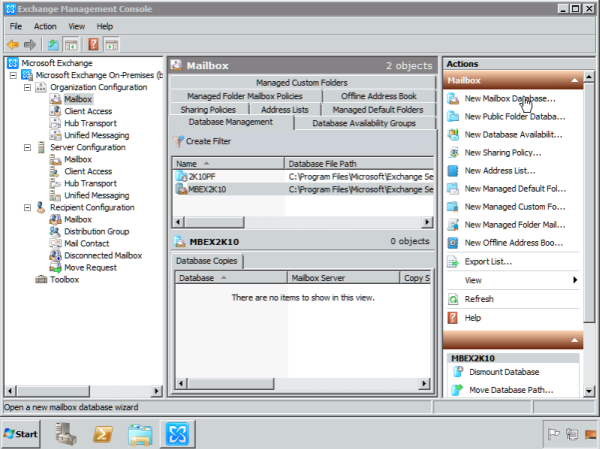Open the View menu

77,26
